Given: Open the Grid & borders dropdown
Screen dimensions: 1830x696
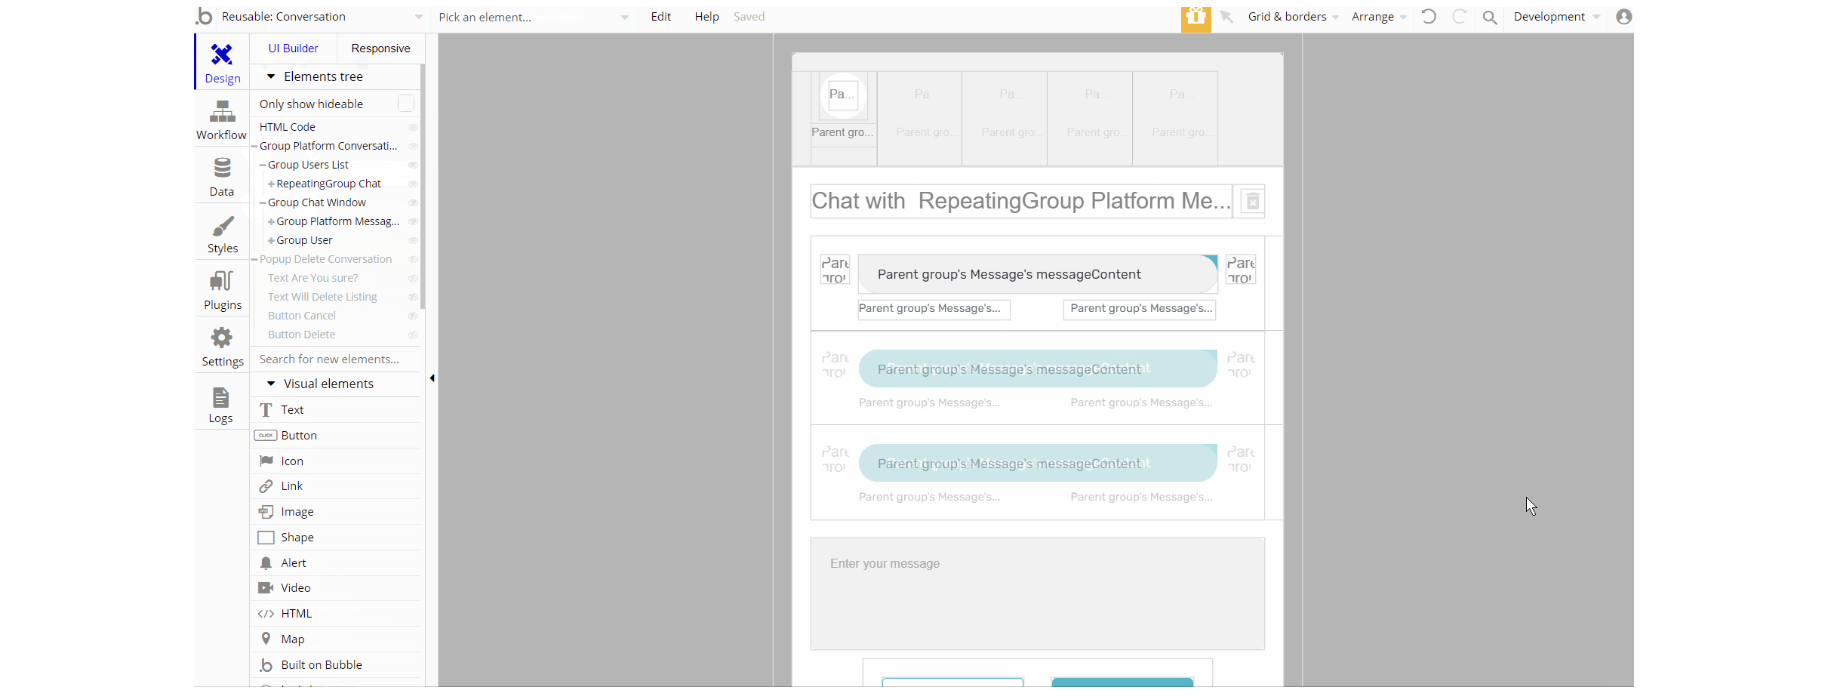Looking at the screenshot, I should (x=1292, y=17).
